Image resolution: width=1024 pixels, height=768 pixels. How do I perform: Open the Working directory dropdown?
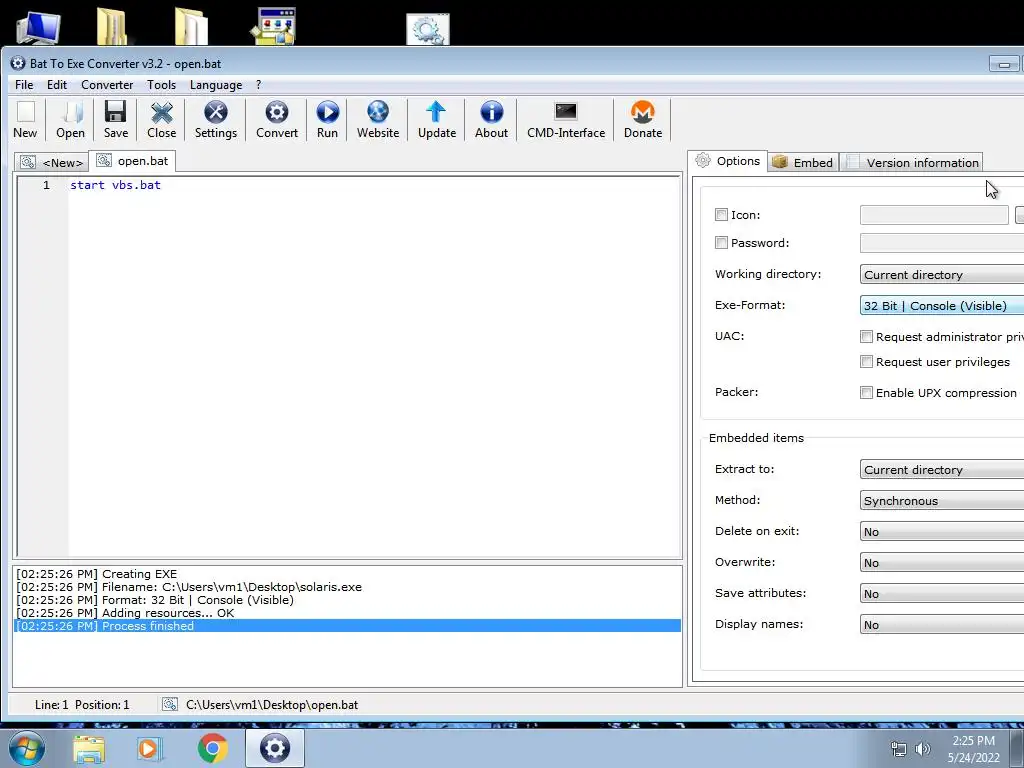click(942, 275)
